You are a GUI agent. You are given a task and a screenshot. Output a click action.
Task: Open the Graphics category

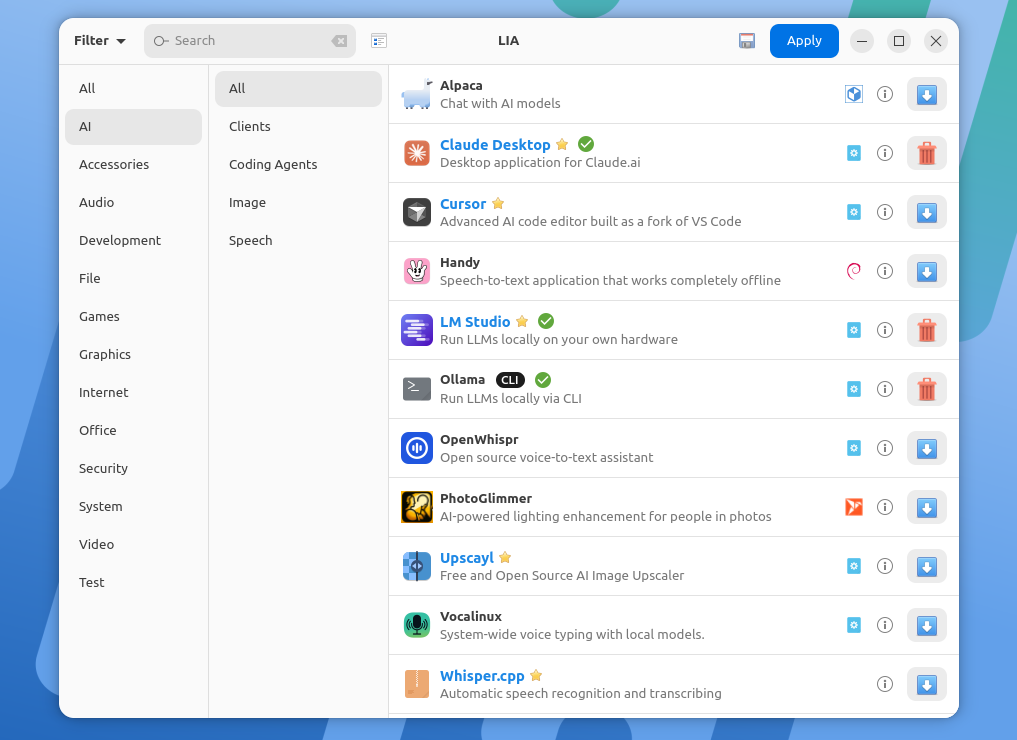click(x=133, y=354)
